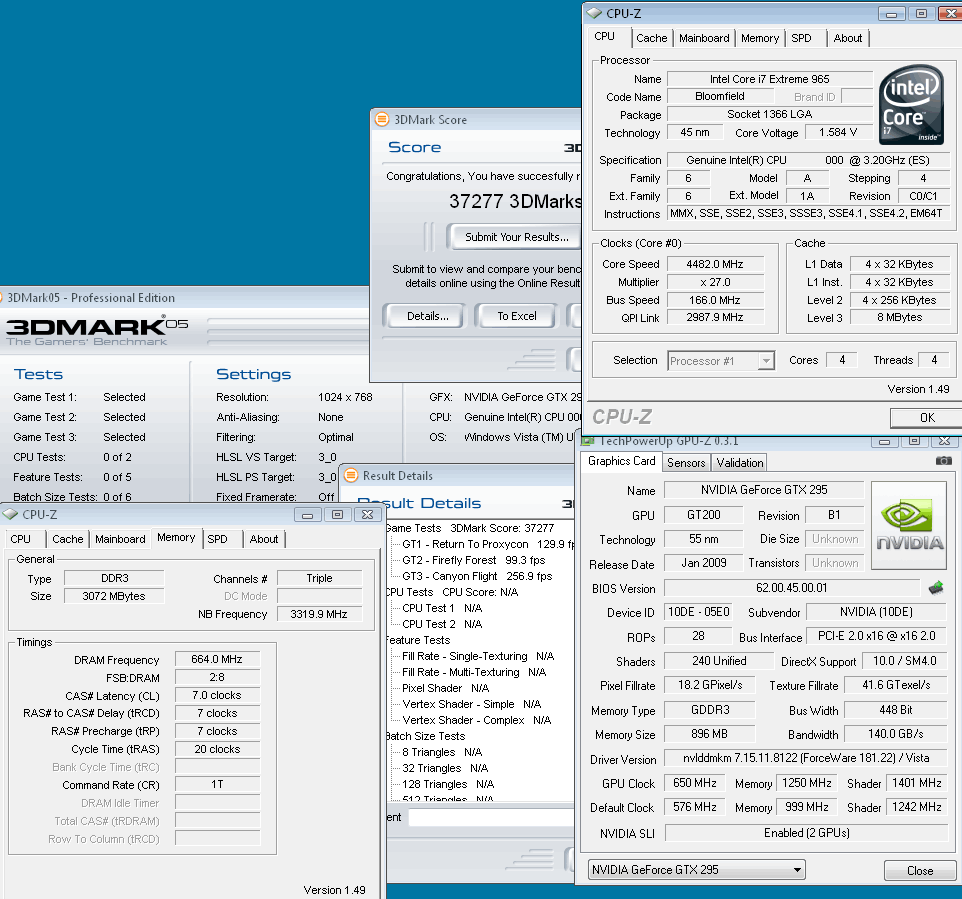This screenshot has height=899, width=962.
Task: Open About tab in top CPU-Z window
Action: coord(848,38)
